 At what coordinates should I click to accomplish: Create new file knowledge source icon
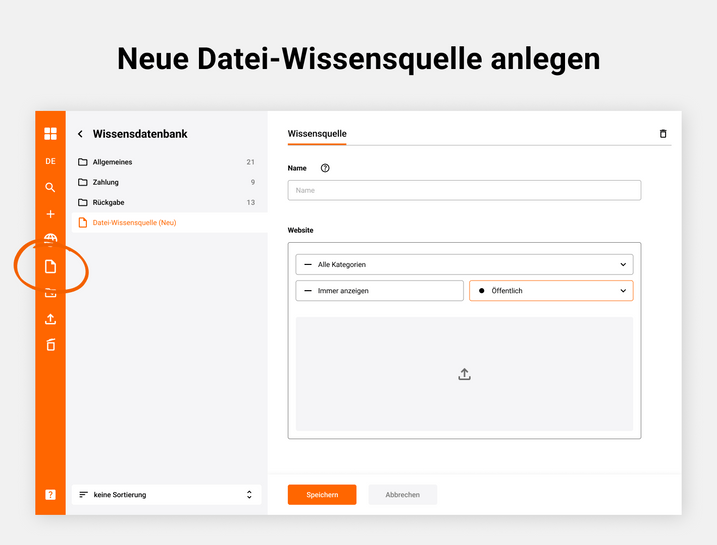(50, 267)
